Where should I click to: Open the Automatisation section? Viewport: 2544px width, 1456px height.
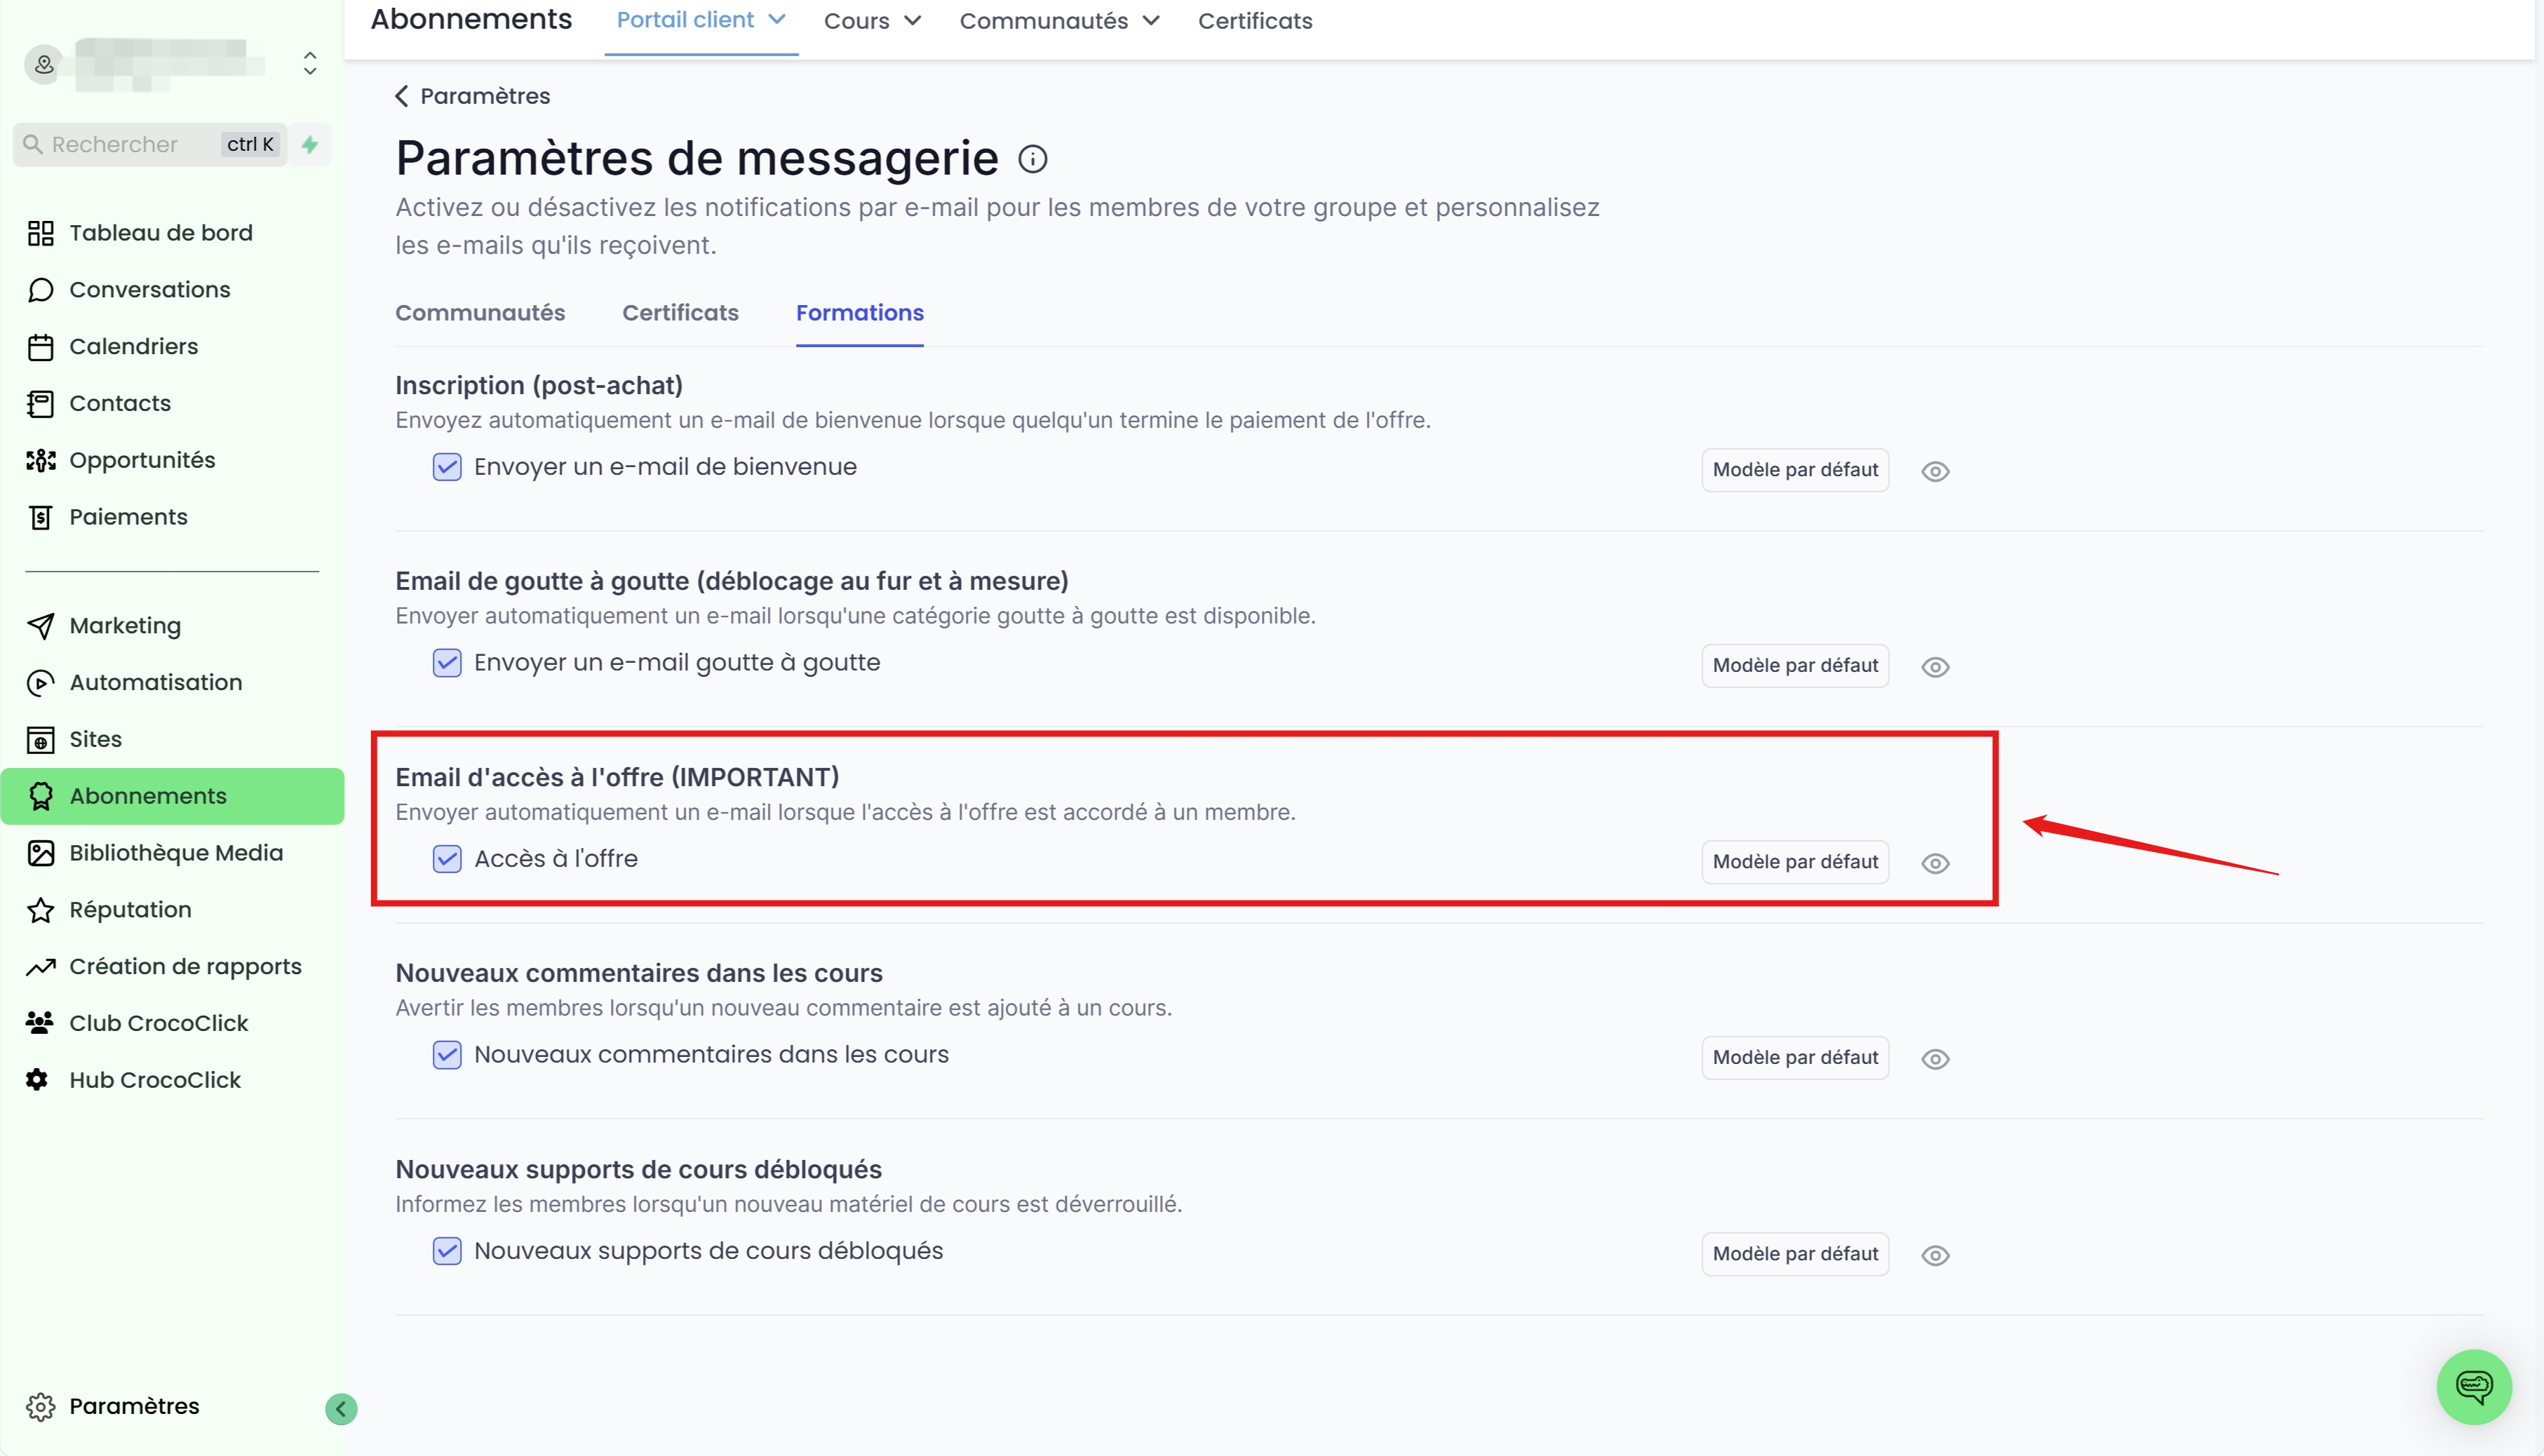[x=155, y=682]
